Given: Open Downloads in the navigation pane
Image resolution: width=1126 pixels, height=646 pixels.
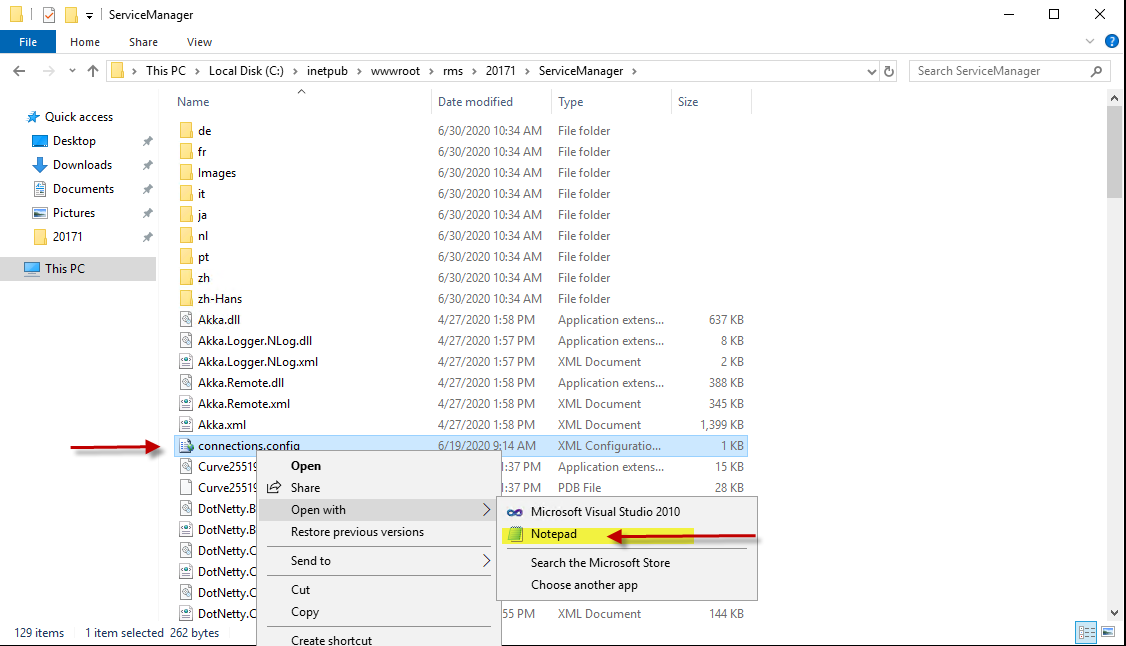Looking at the screenshot, I should coord(82,165).
